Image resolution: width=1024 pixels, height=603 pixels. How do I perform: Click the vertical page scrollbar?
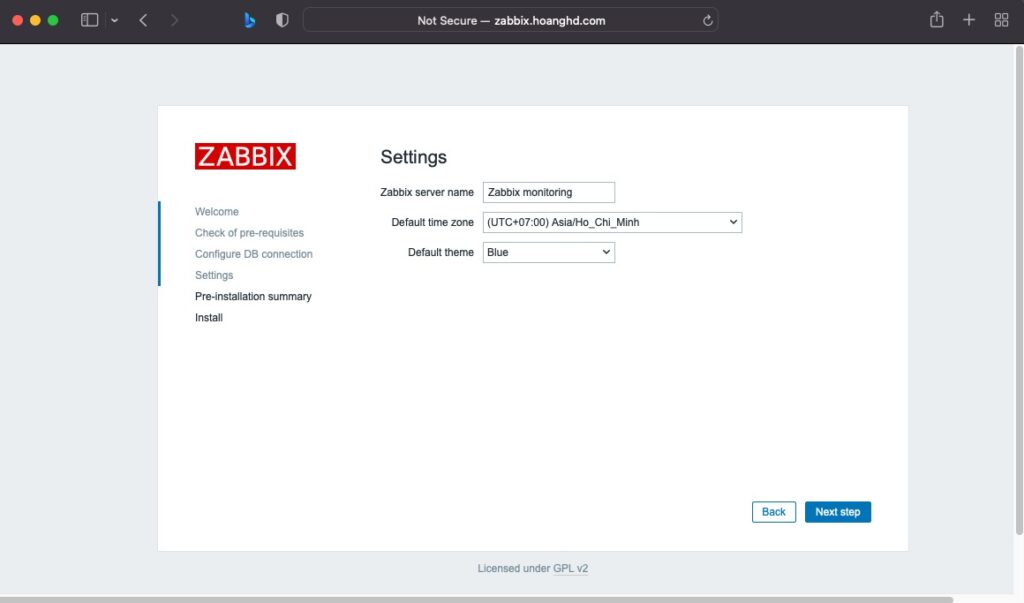[x=1019, y=291]
